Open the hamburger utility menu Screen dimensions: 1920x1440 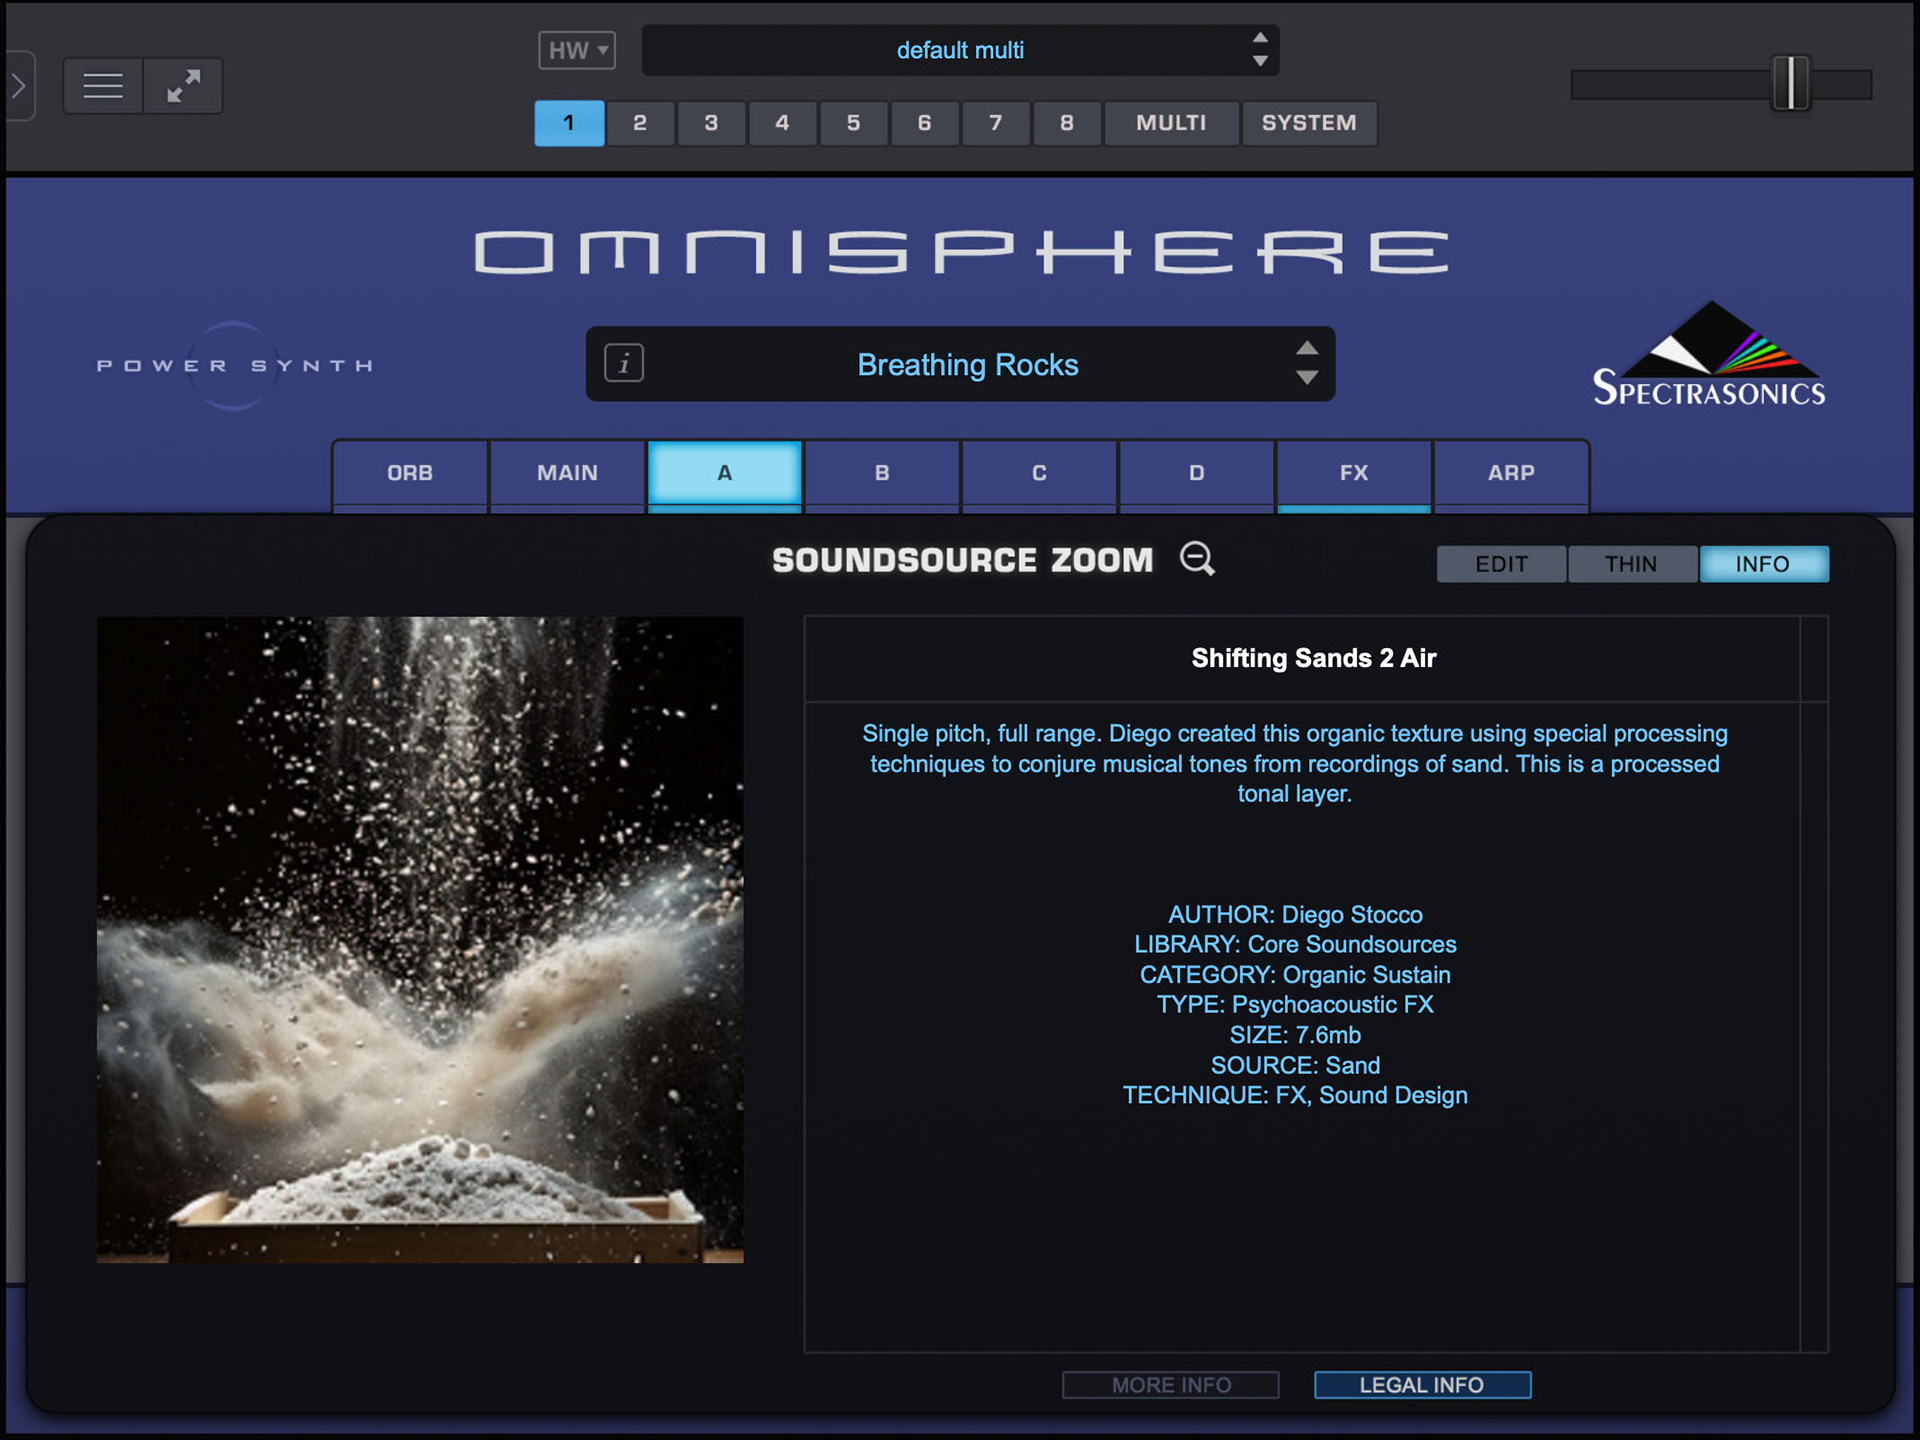pos(103,86)
